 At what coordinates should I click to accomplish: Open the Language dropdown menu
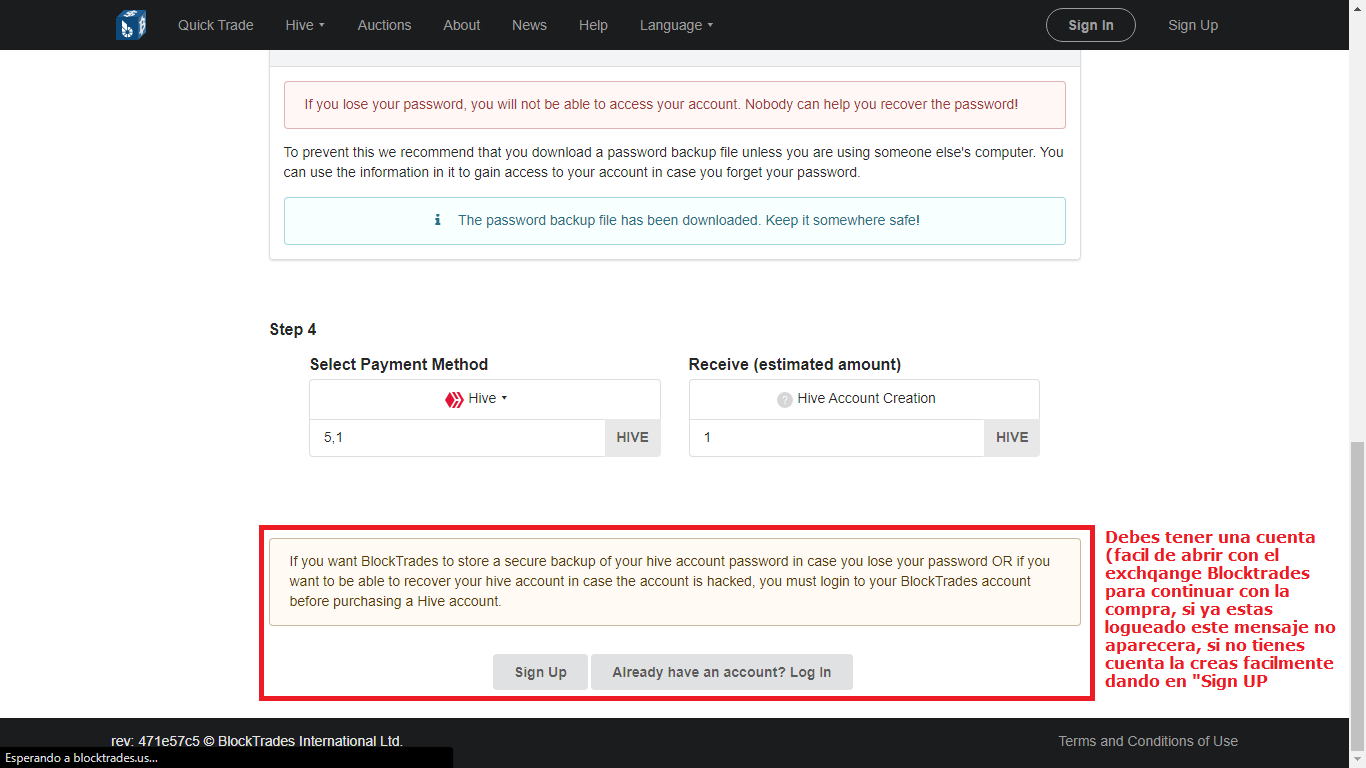pyautogui.click(x=677, y=25)
